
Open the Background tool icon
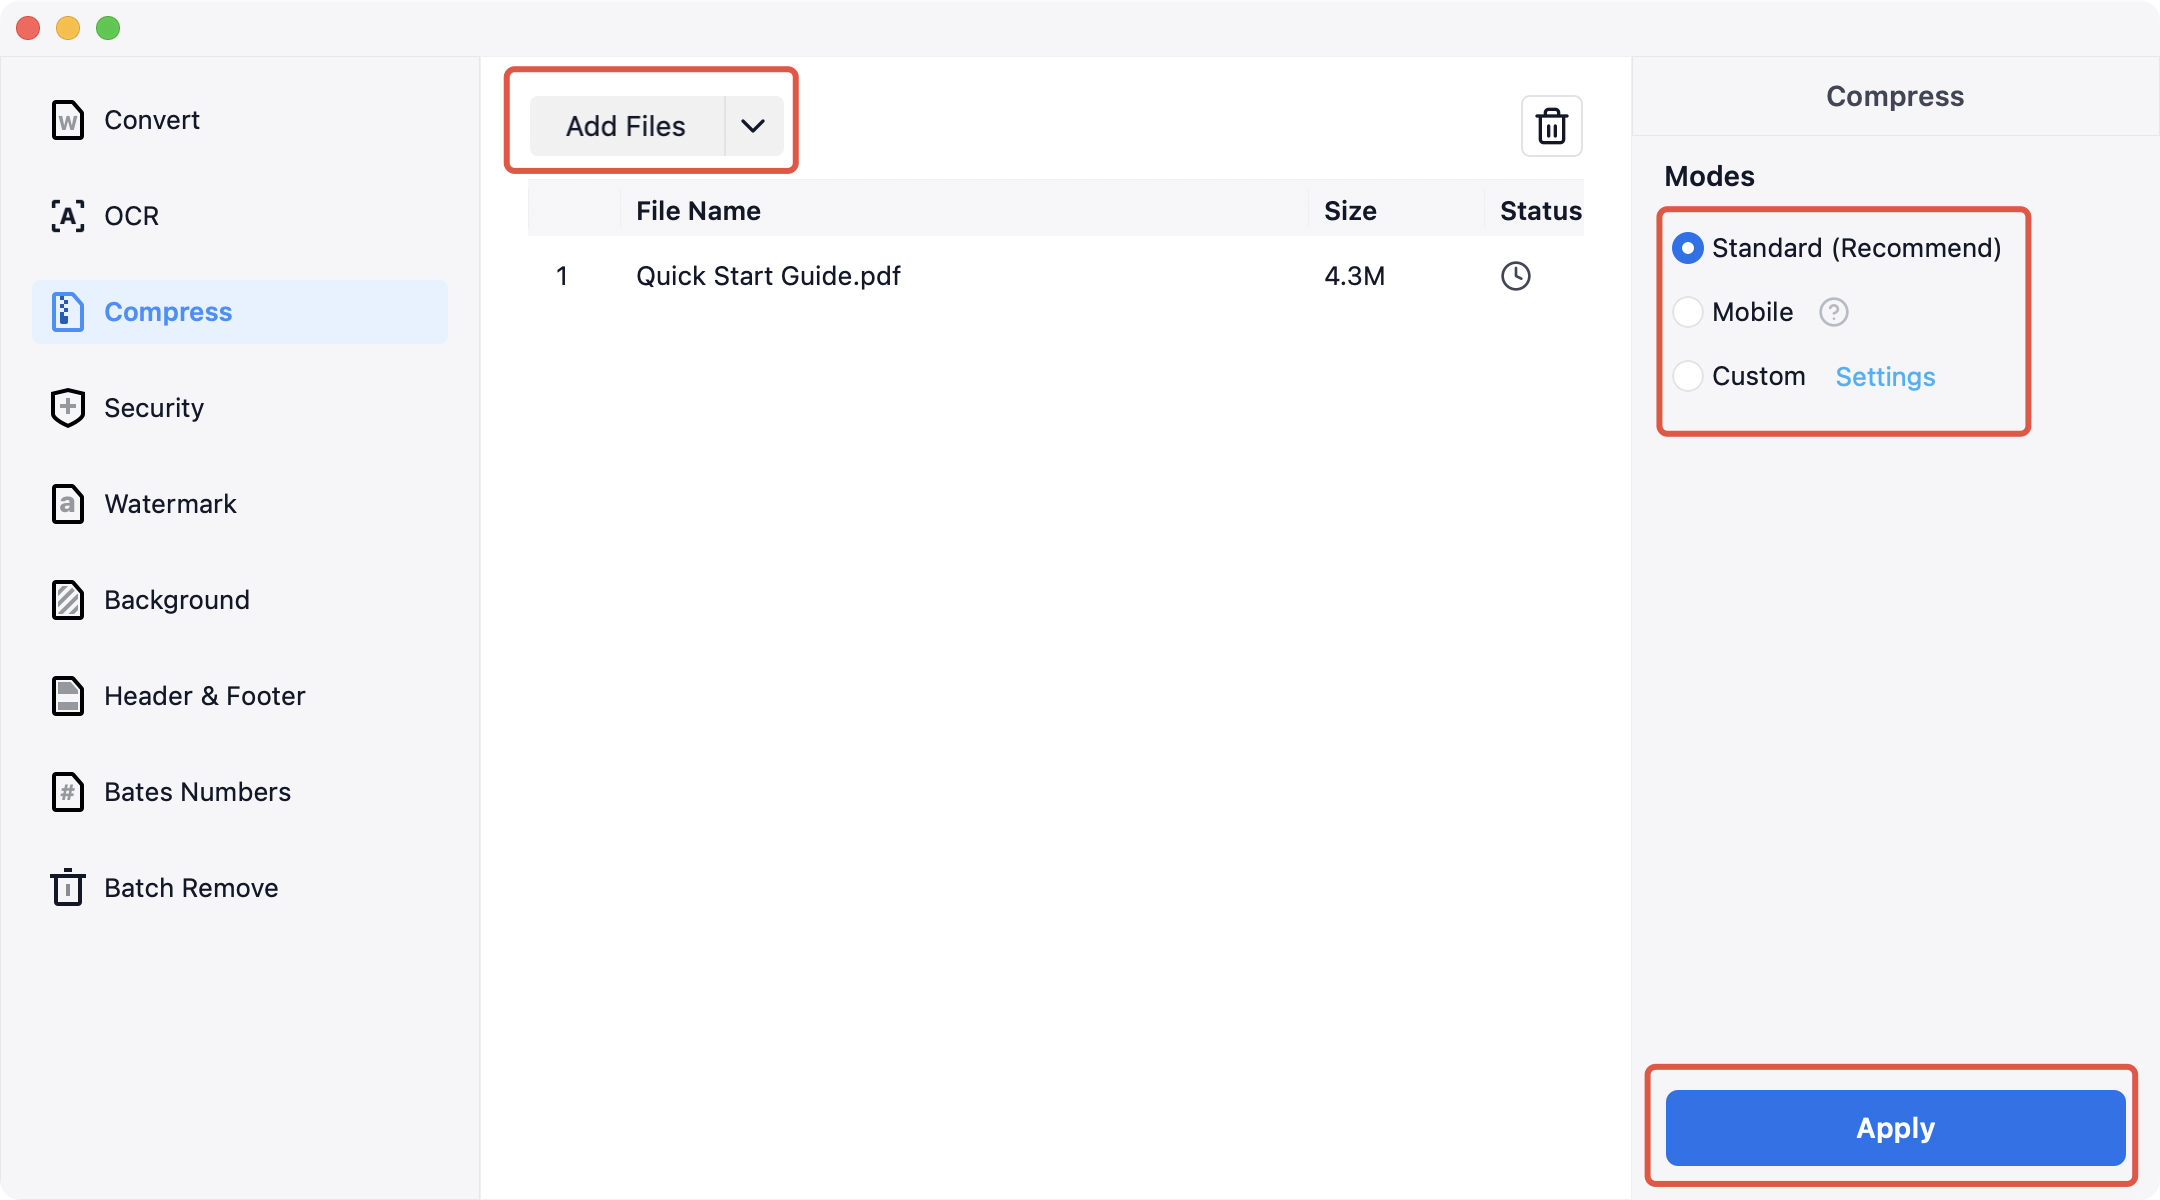point(67,600)
